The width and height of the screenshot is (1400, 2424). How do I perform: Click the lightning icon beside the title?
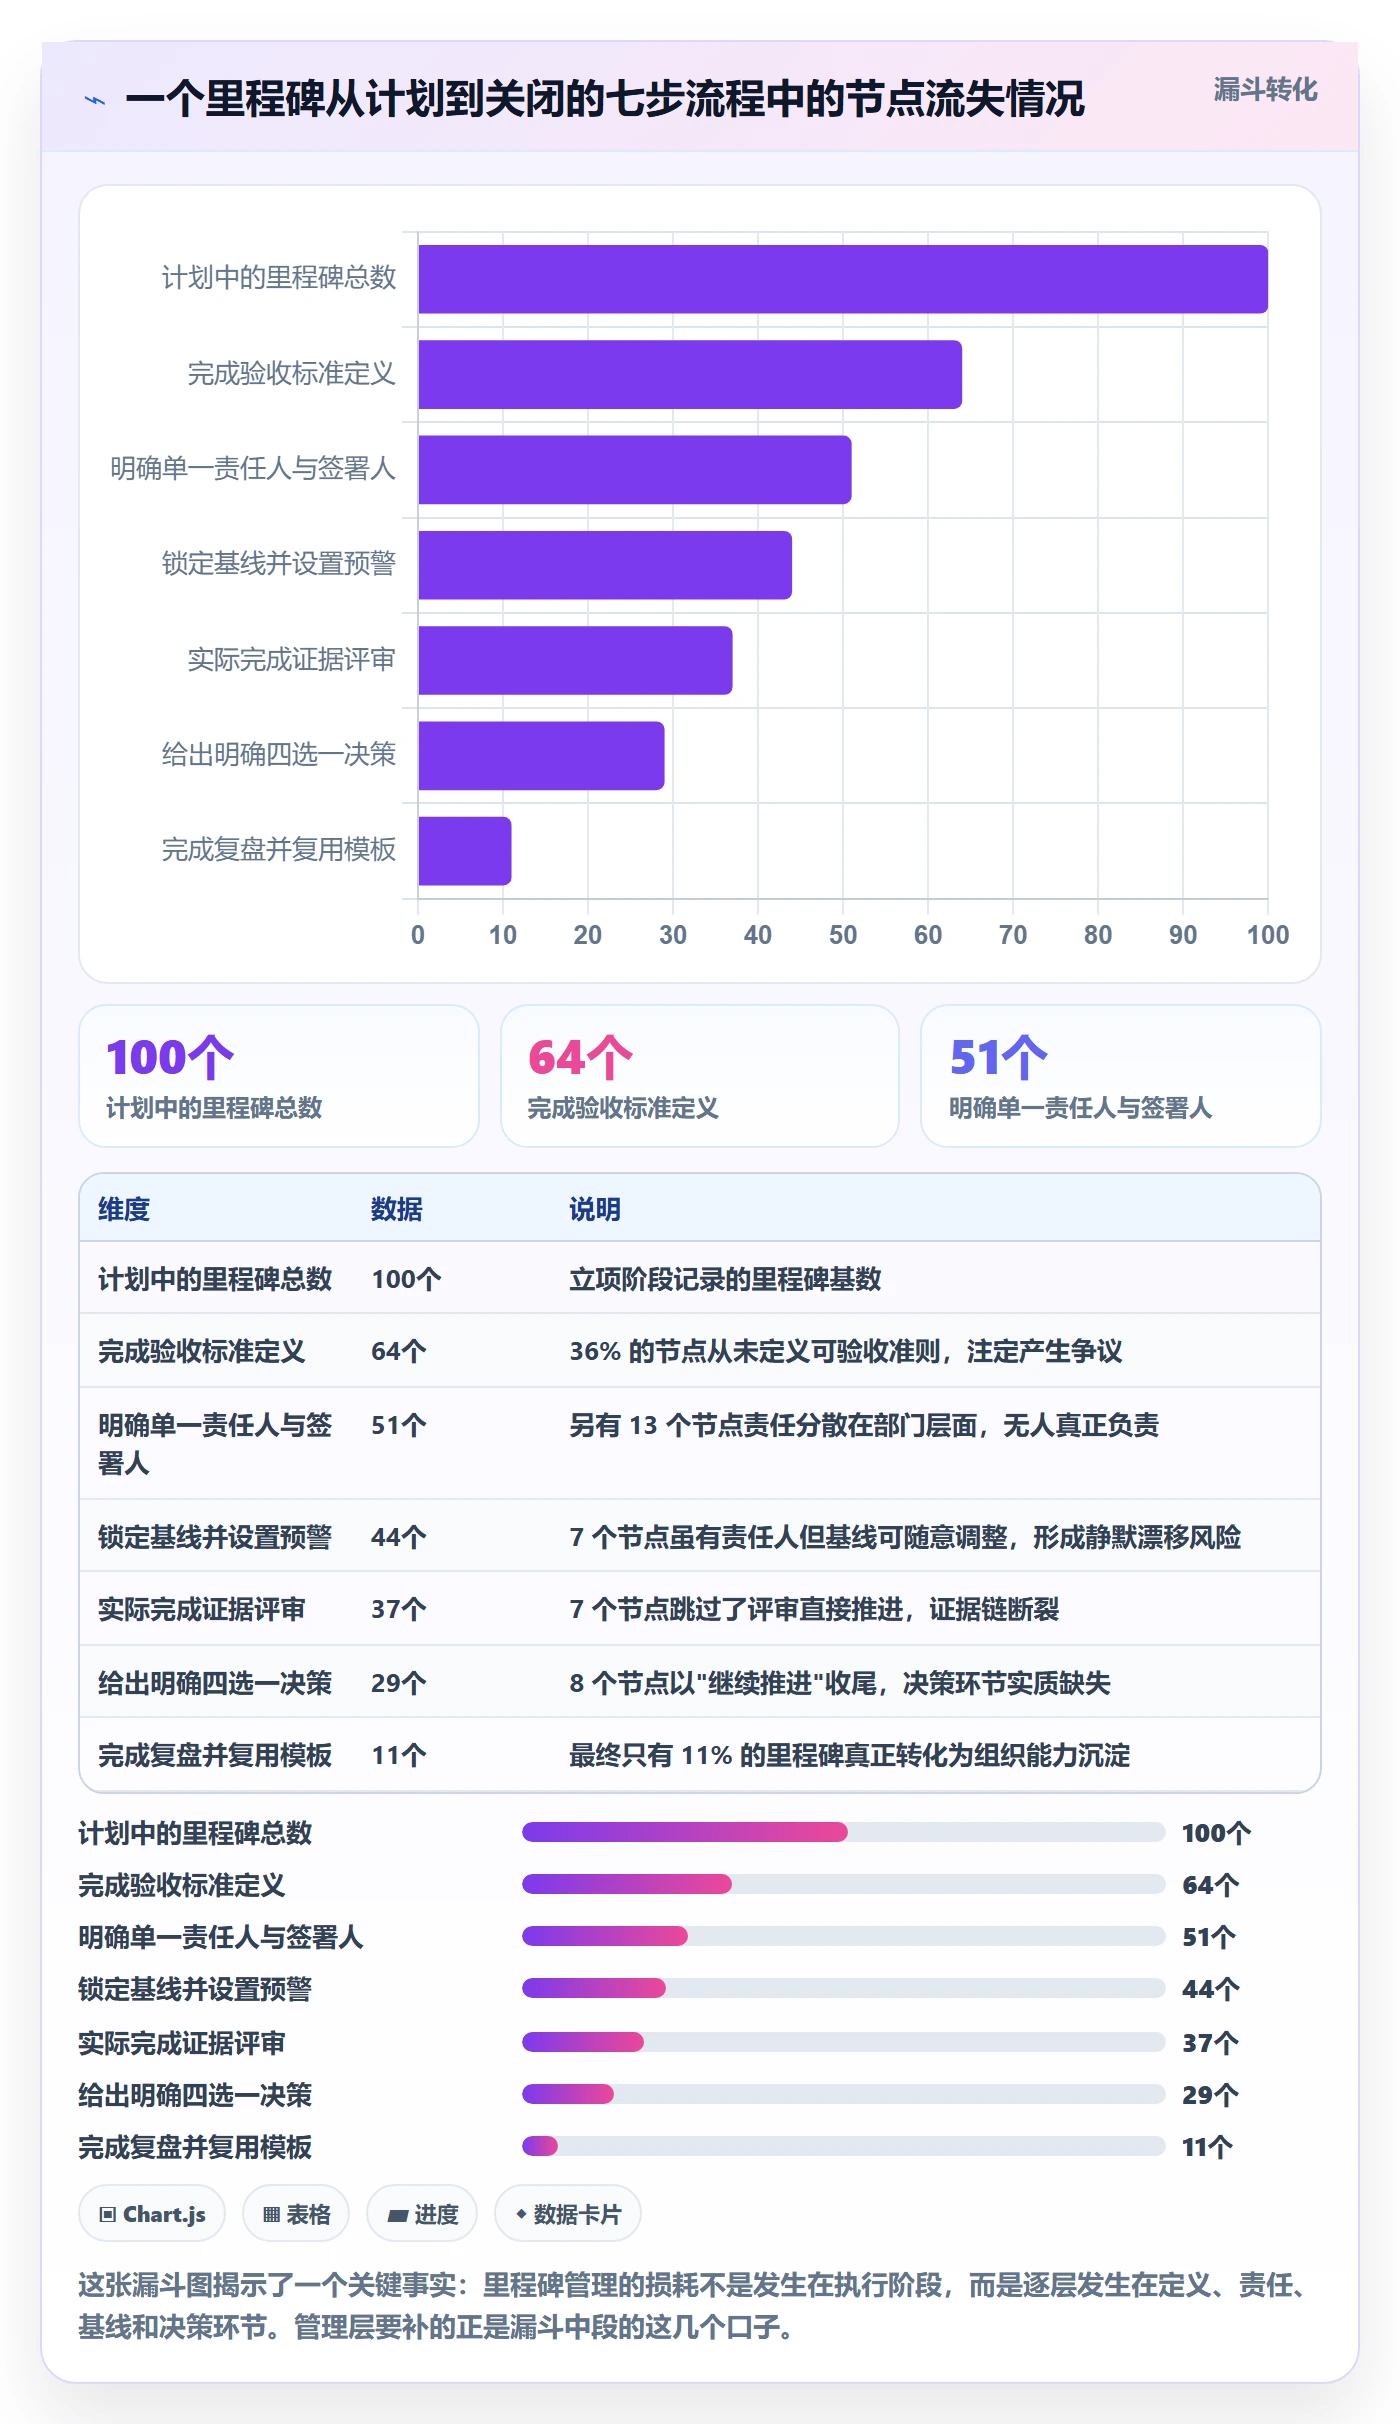pyautogui.click(x=95, y=100)
